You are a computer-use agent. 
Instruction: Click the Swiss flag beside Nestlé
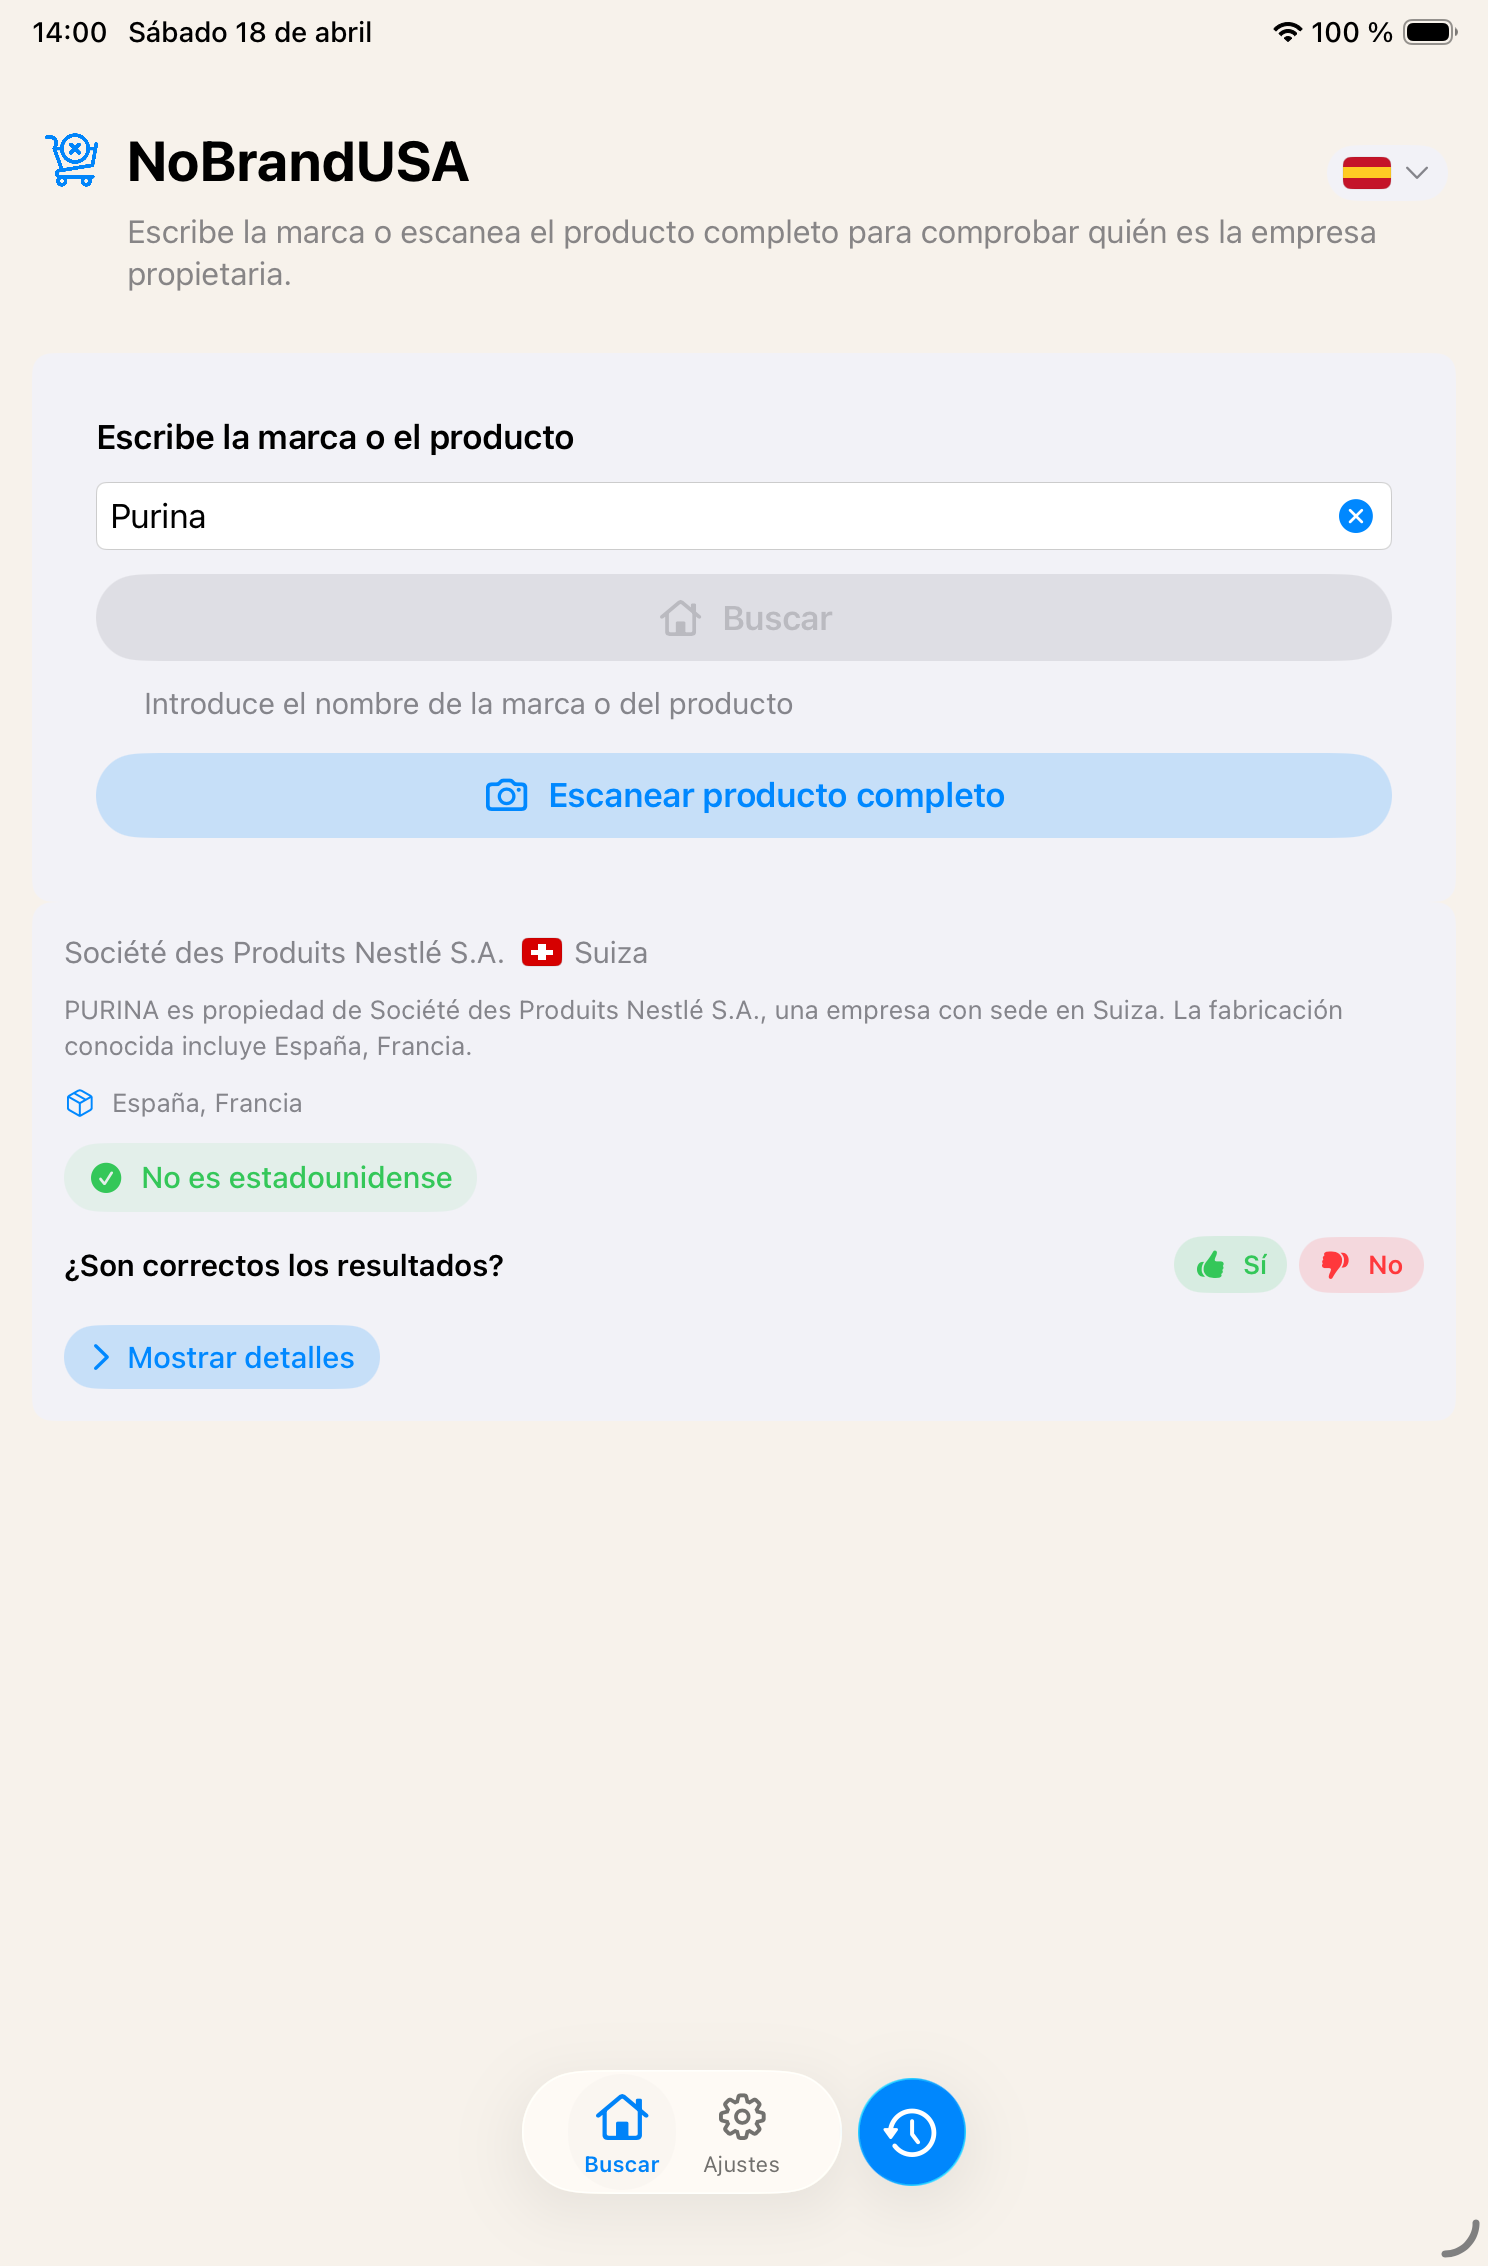(x=542, y=952)
